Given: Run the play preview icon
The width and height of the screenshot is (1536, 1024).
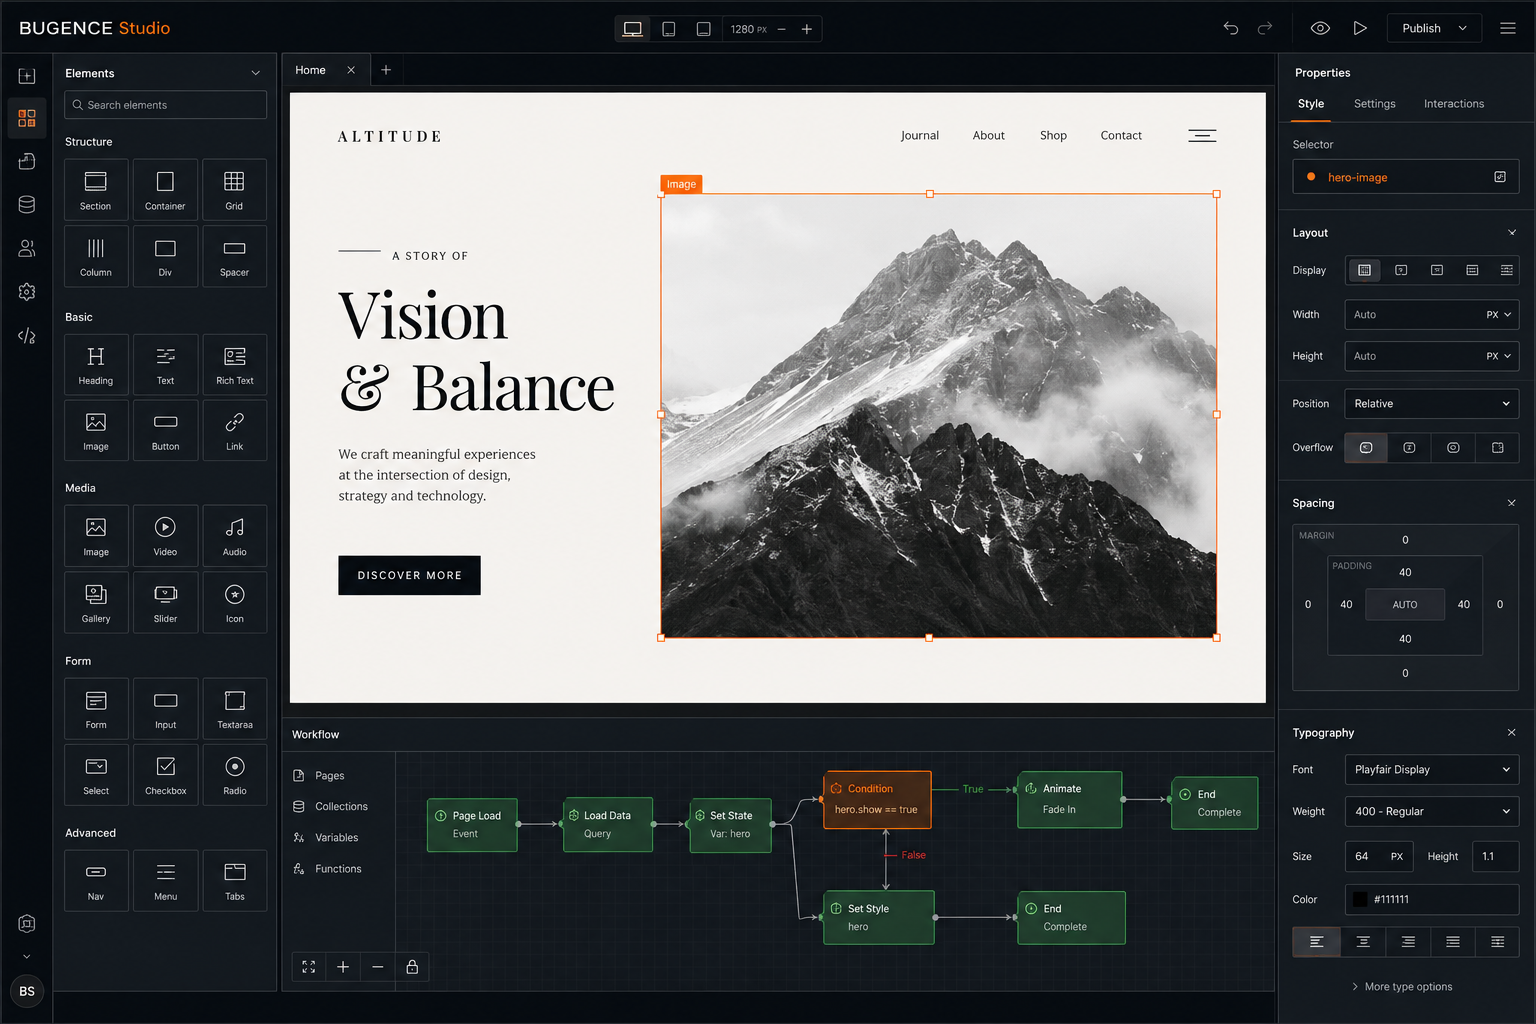Looking at the screenshot, I should (x=1360, y=28).
